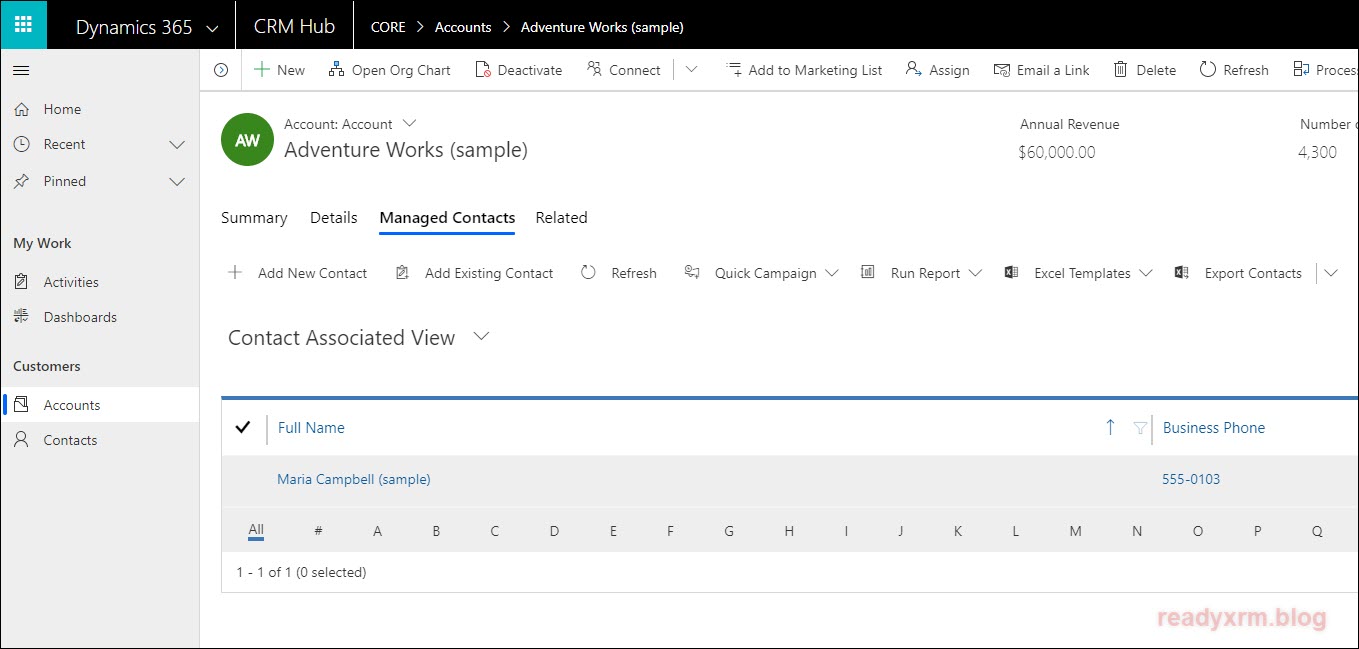Toggle sort arrow on Full Name column
This screenshot has height=649, width=1359.
click(1110, 428)
